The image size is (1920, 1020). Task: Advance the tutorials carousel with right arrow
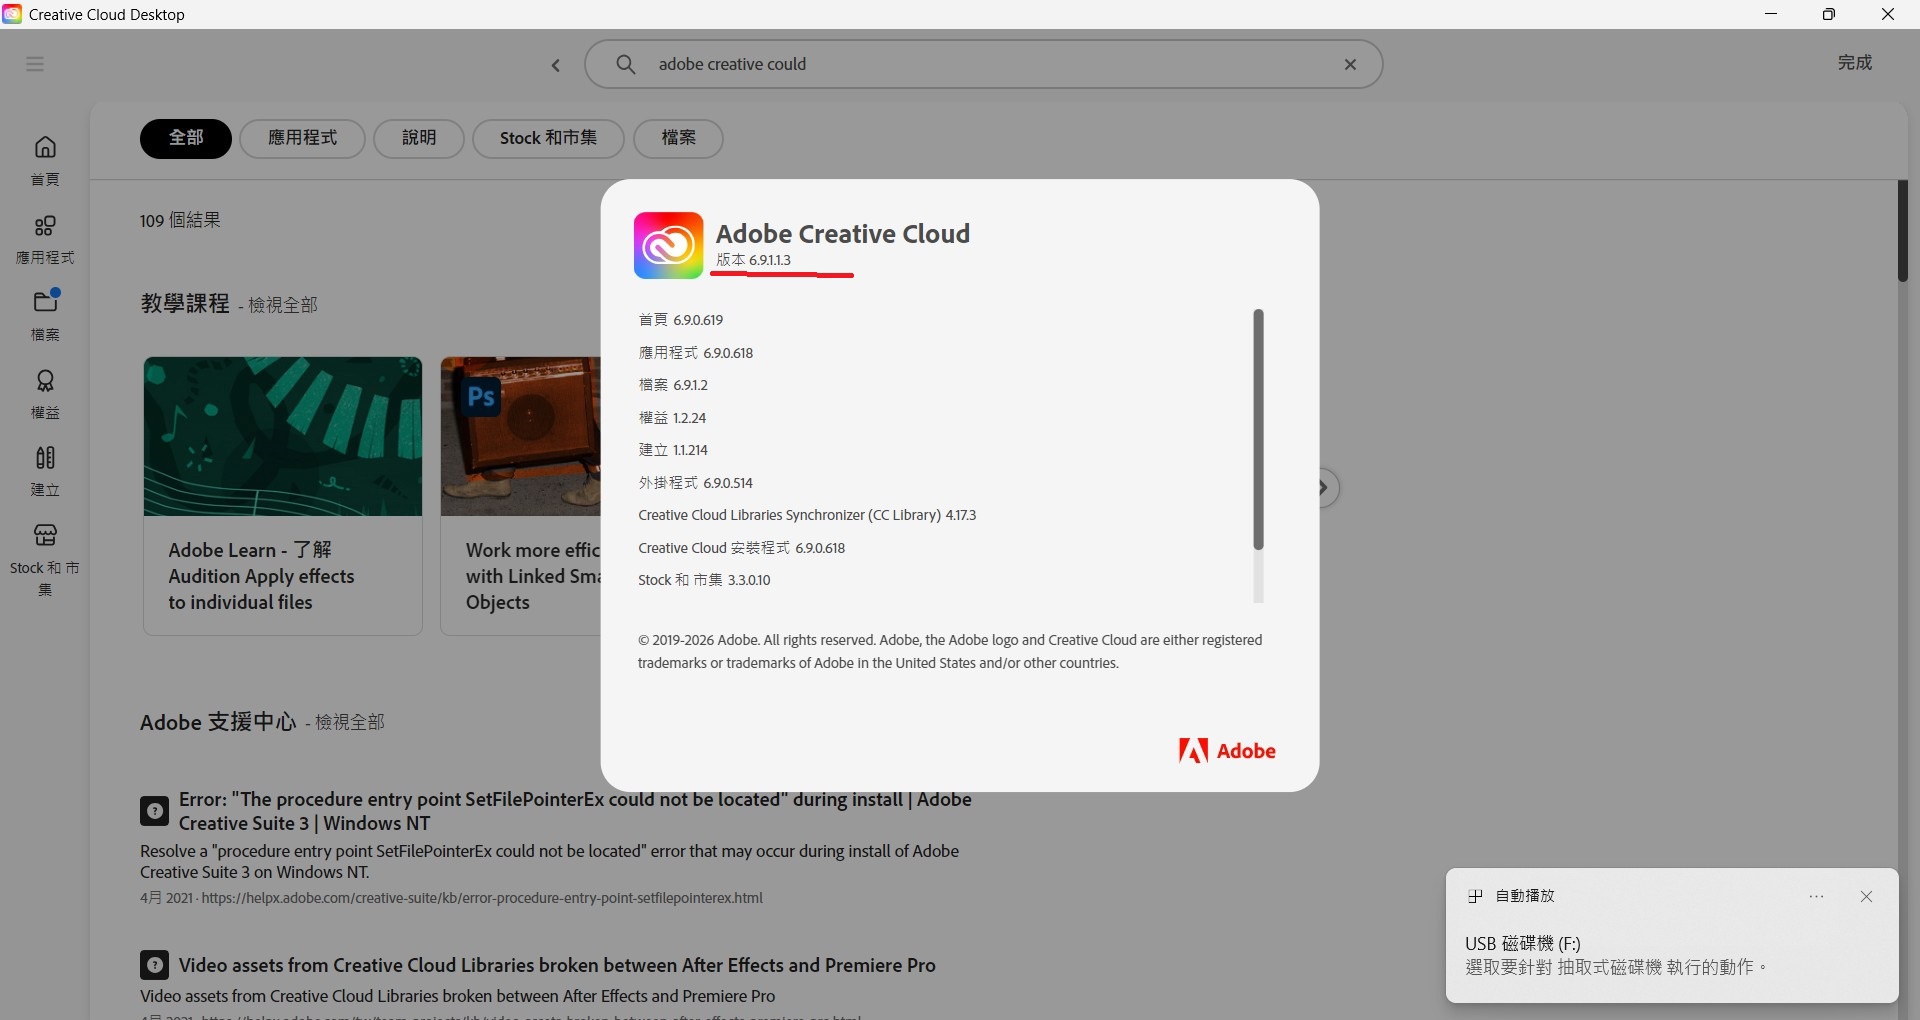tap(1323, 488)
